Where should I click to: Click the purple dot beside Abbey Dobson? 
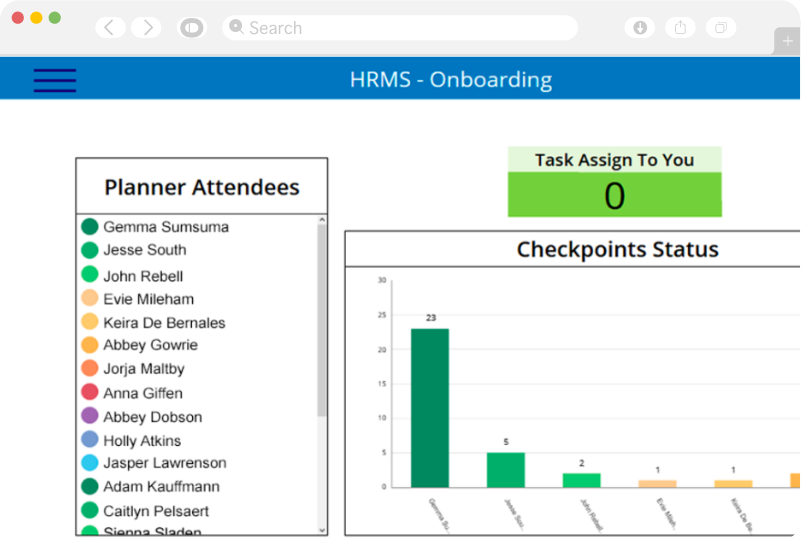click(x=90, y=416)
